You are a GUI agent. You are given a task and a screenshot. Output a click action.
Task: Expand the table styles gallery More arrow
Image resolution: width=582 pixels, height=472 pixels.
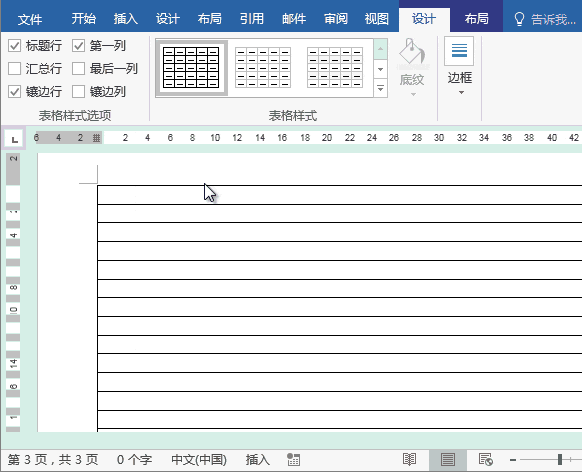pyautogui.click(x=380, y=88)
